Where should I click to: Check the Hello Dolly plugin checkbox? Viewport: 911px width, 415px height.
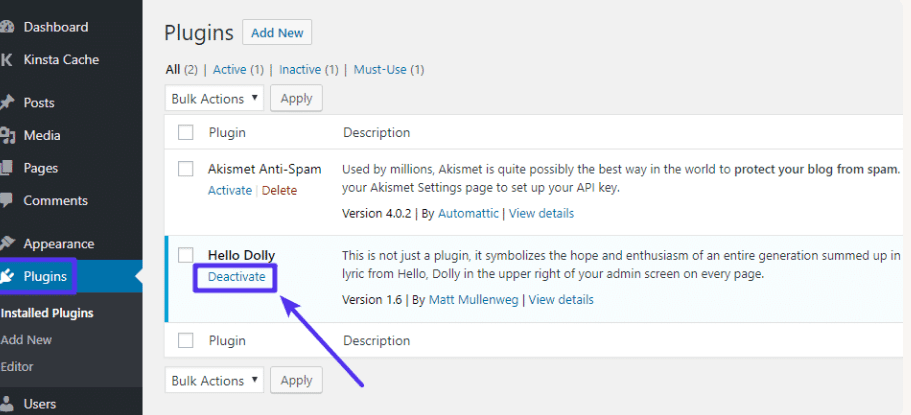[x=185, y=255]
